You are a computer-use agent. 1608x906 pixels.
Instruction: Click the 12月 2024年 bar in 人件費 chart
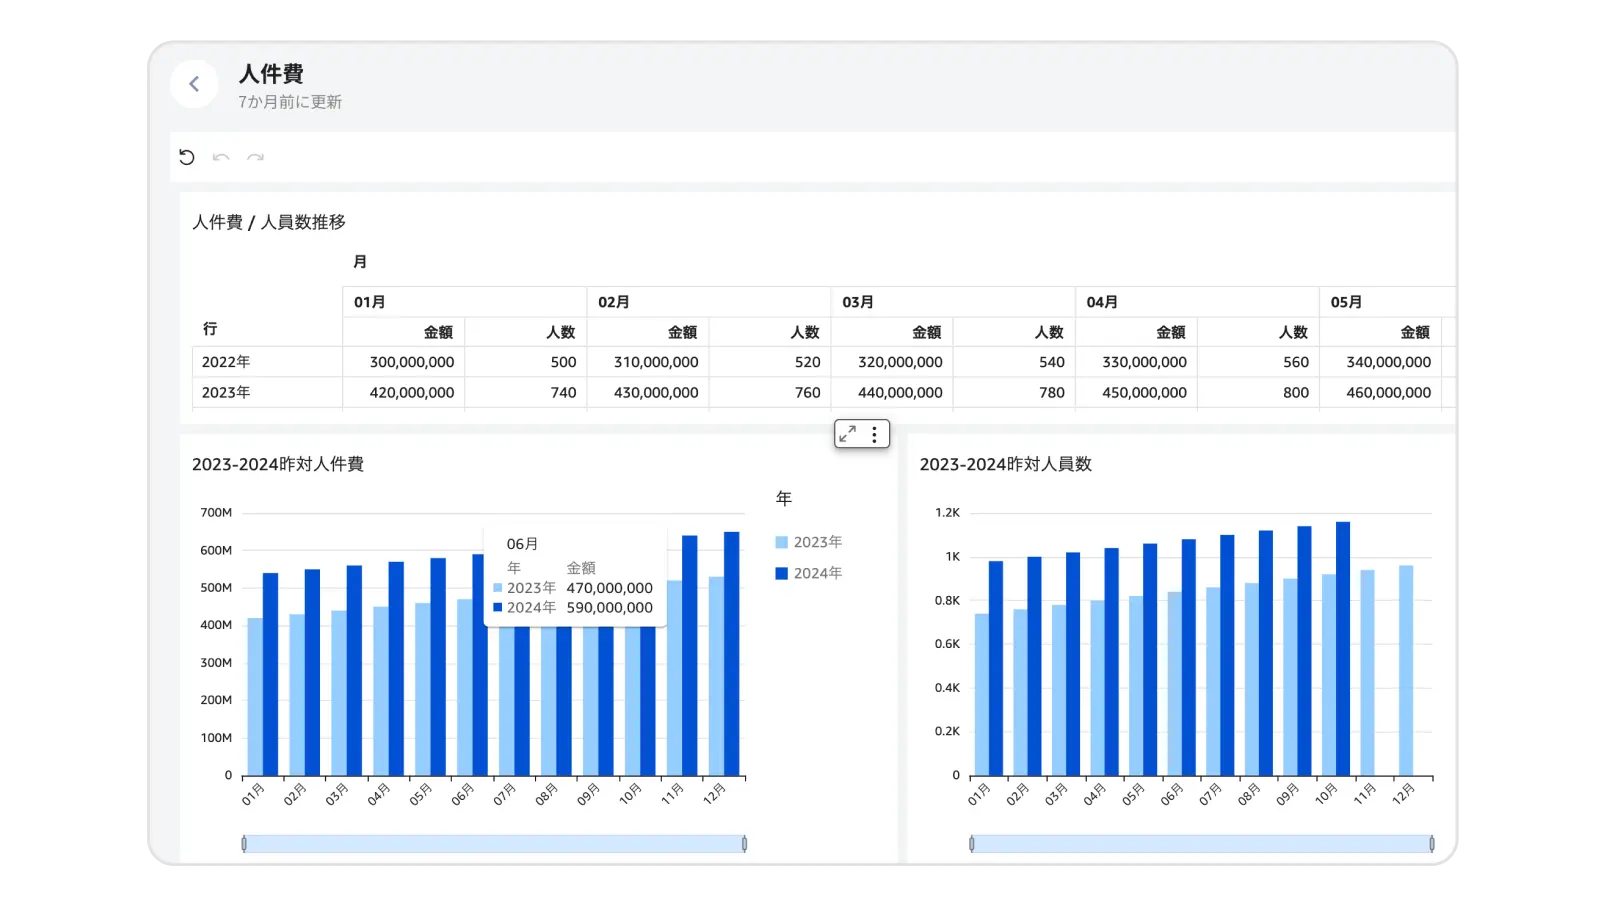732,654
